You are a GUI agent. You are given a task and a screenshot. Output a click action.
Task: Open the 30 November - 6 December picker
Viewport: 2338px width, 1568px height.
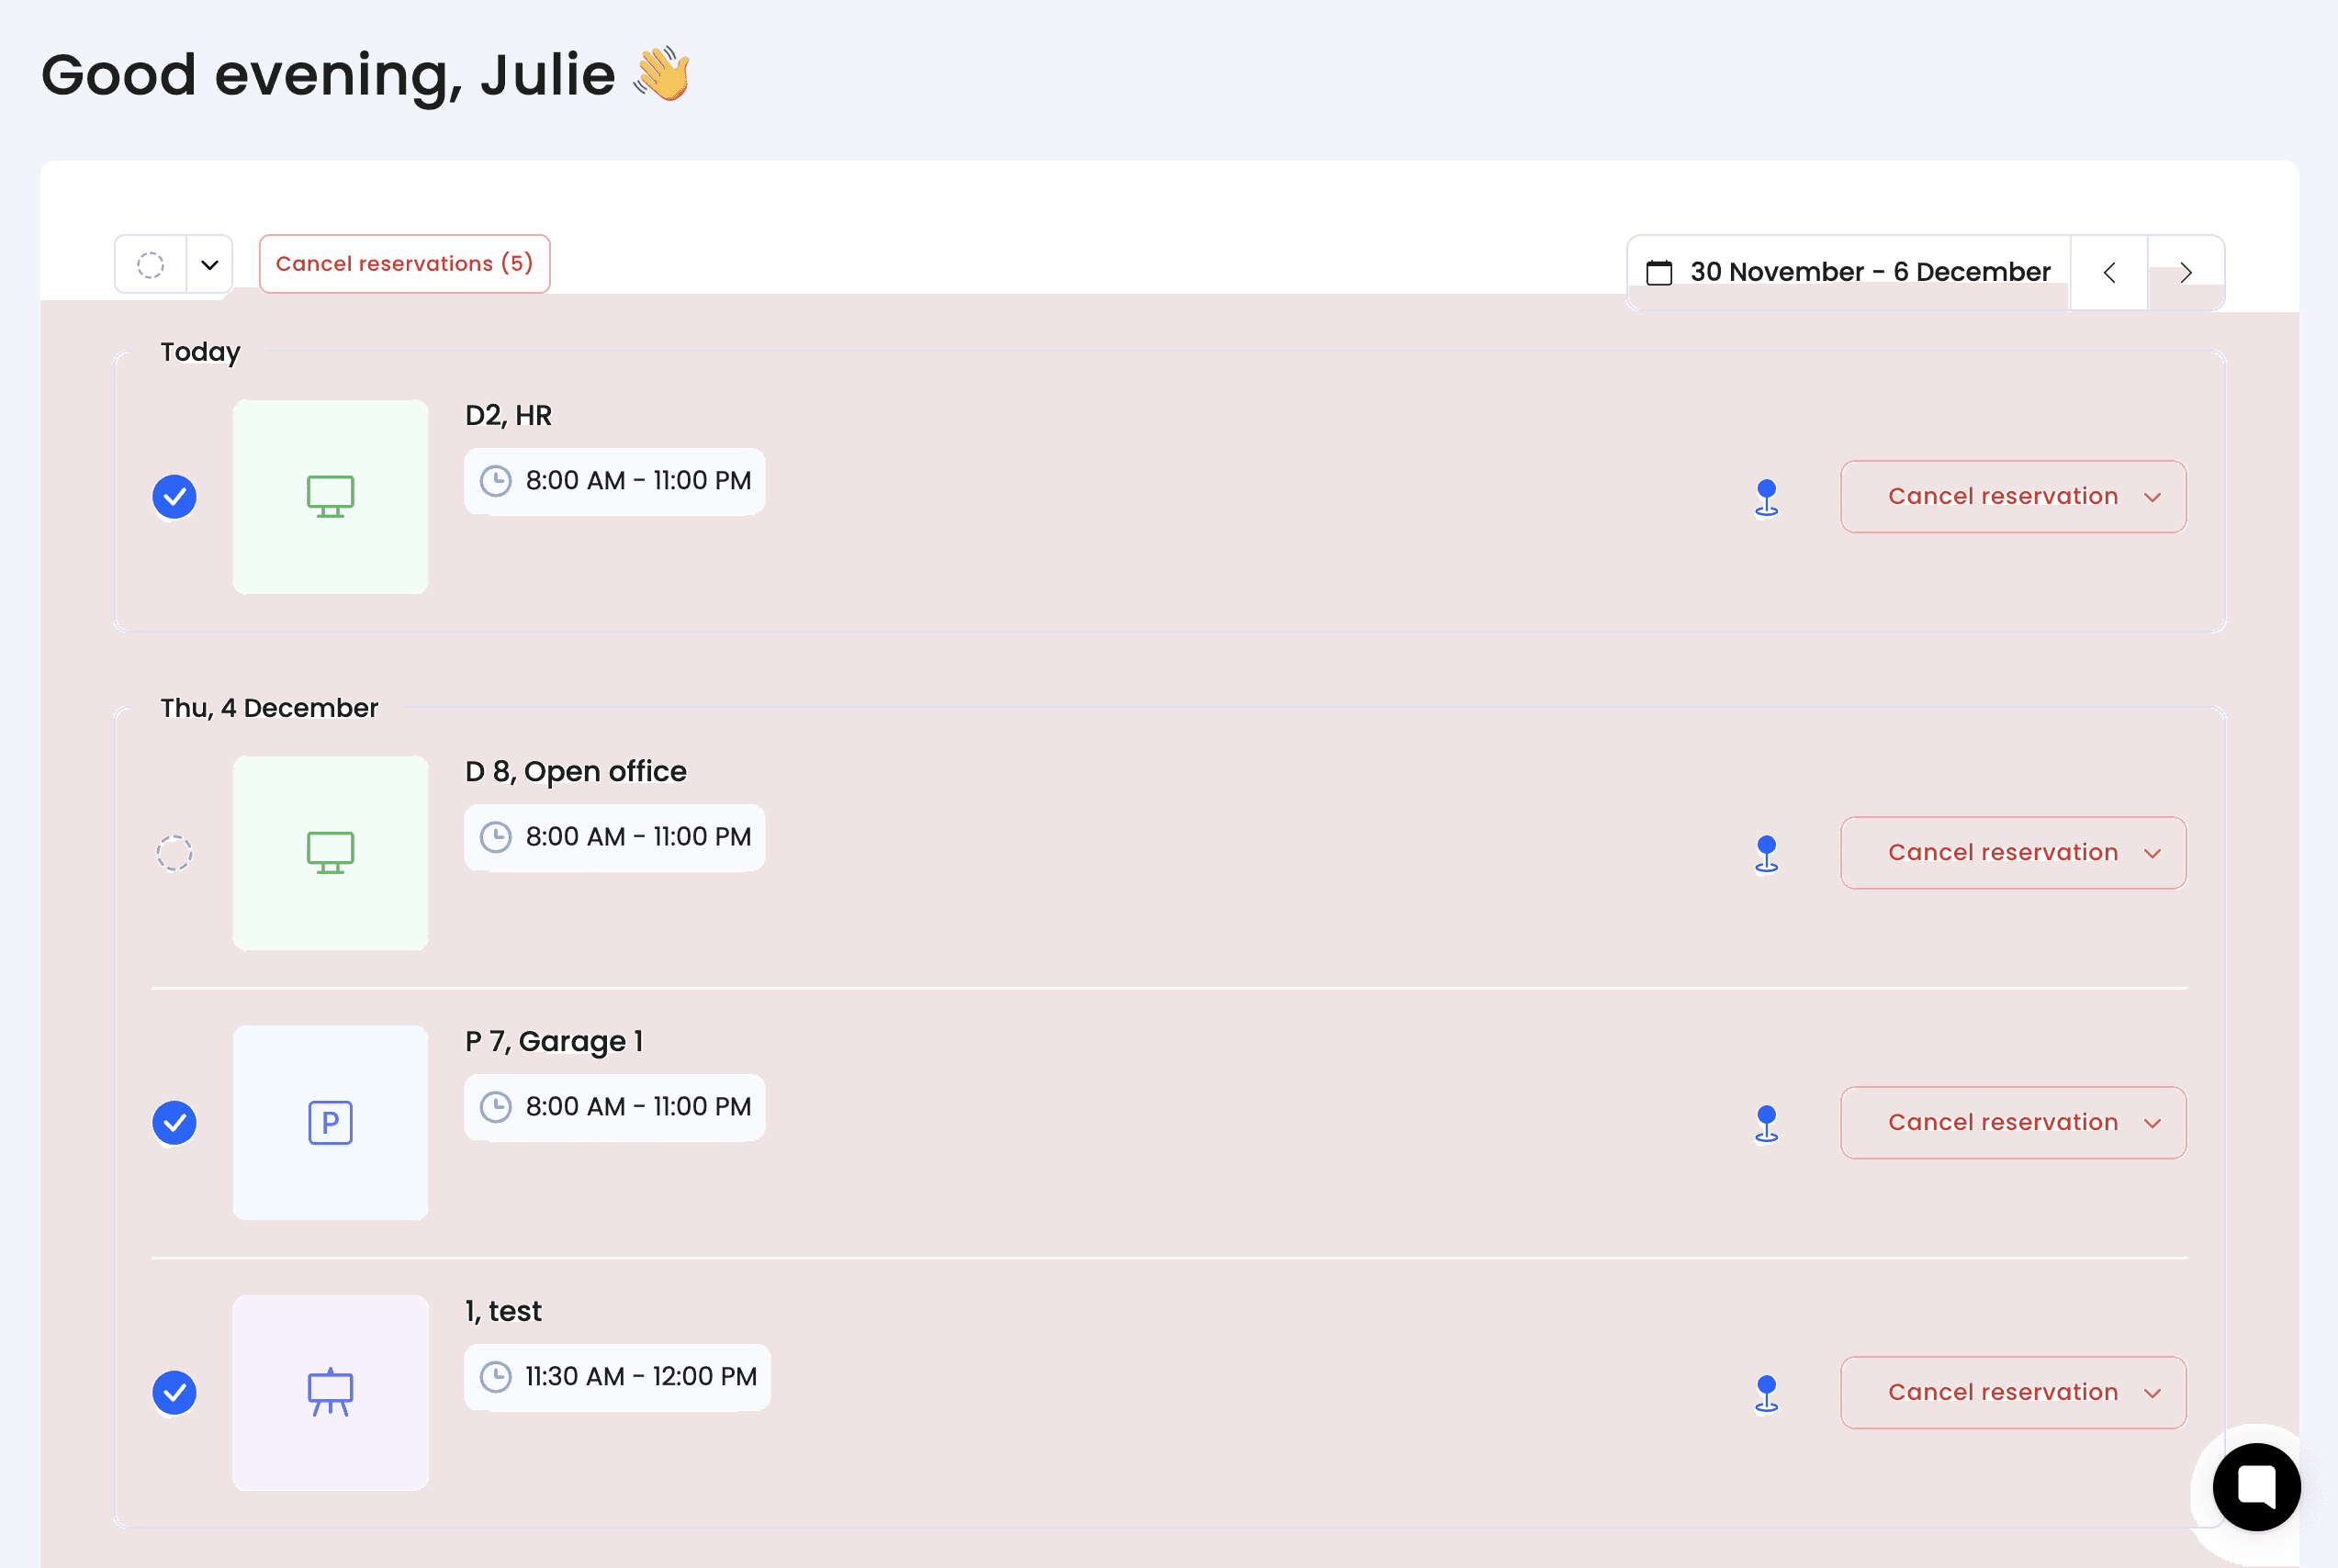[x=1868, y=272]
